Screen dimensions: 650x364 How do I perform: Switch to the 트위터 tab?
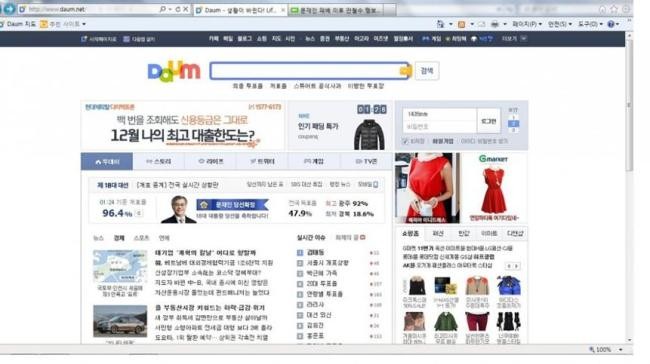tap(262, 161)
